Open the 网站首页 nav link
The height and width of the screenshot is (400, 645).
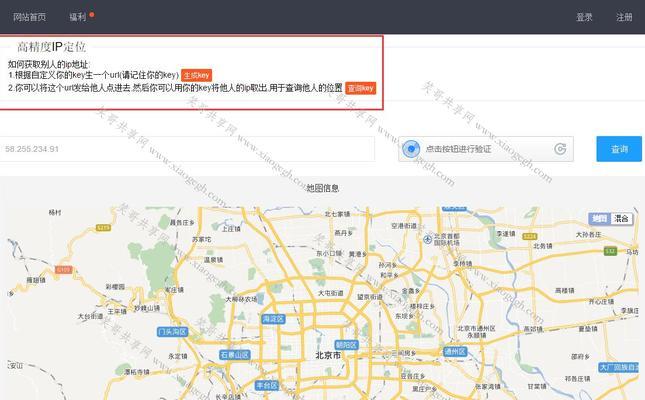(x=29, y=17)
